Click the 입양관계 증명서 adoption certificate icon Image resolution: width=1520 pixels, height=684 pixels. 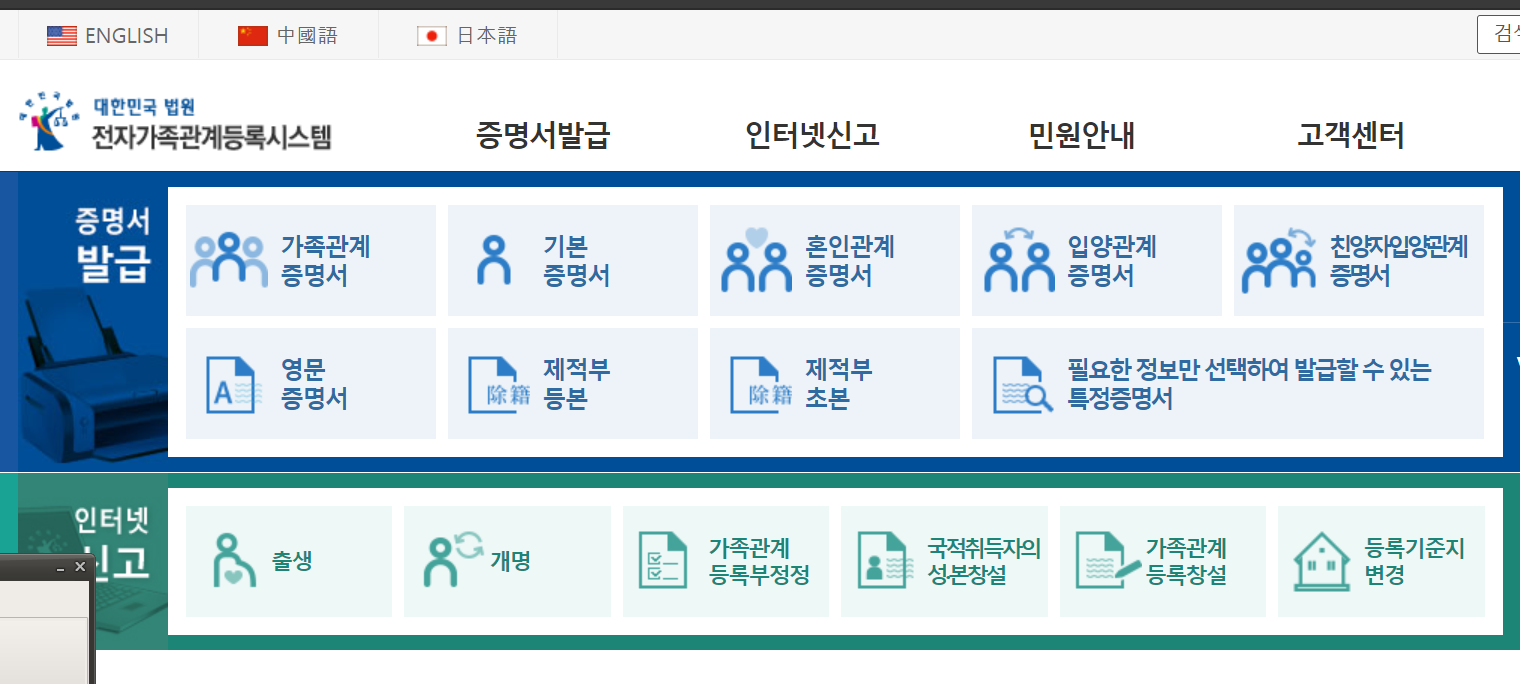[x=1096, y=260]
